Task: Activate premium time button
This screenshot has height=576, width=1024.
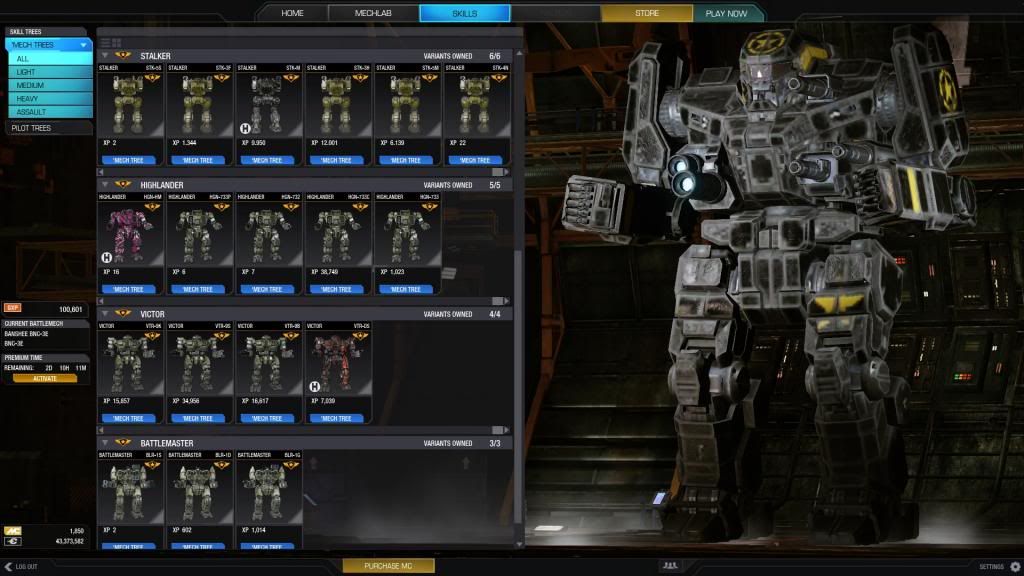Action: pyautogui.click(x=44, y=378)
